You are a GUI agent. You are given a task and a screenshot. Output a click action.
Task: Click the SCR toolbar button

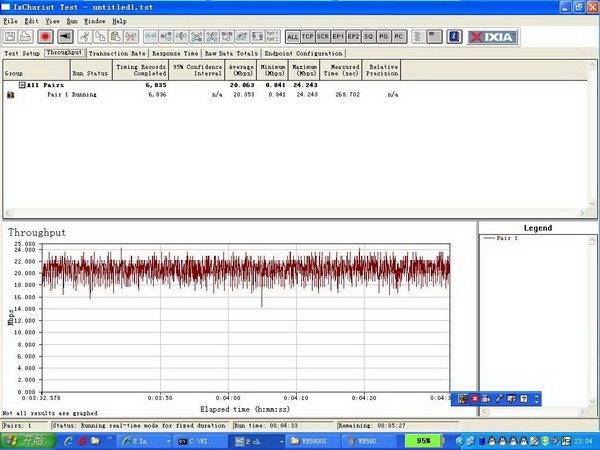[323, 36]
